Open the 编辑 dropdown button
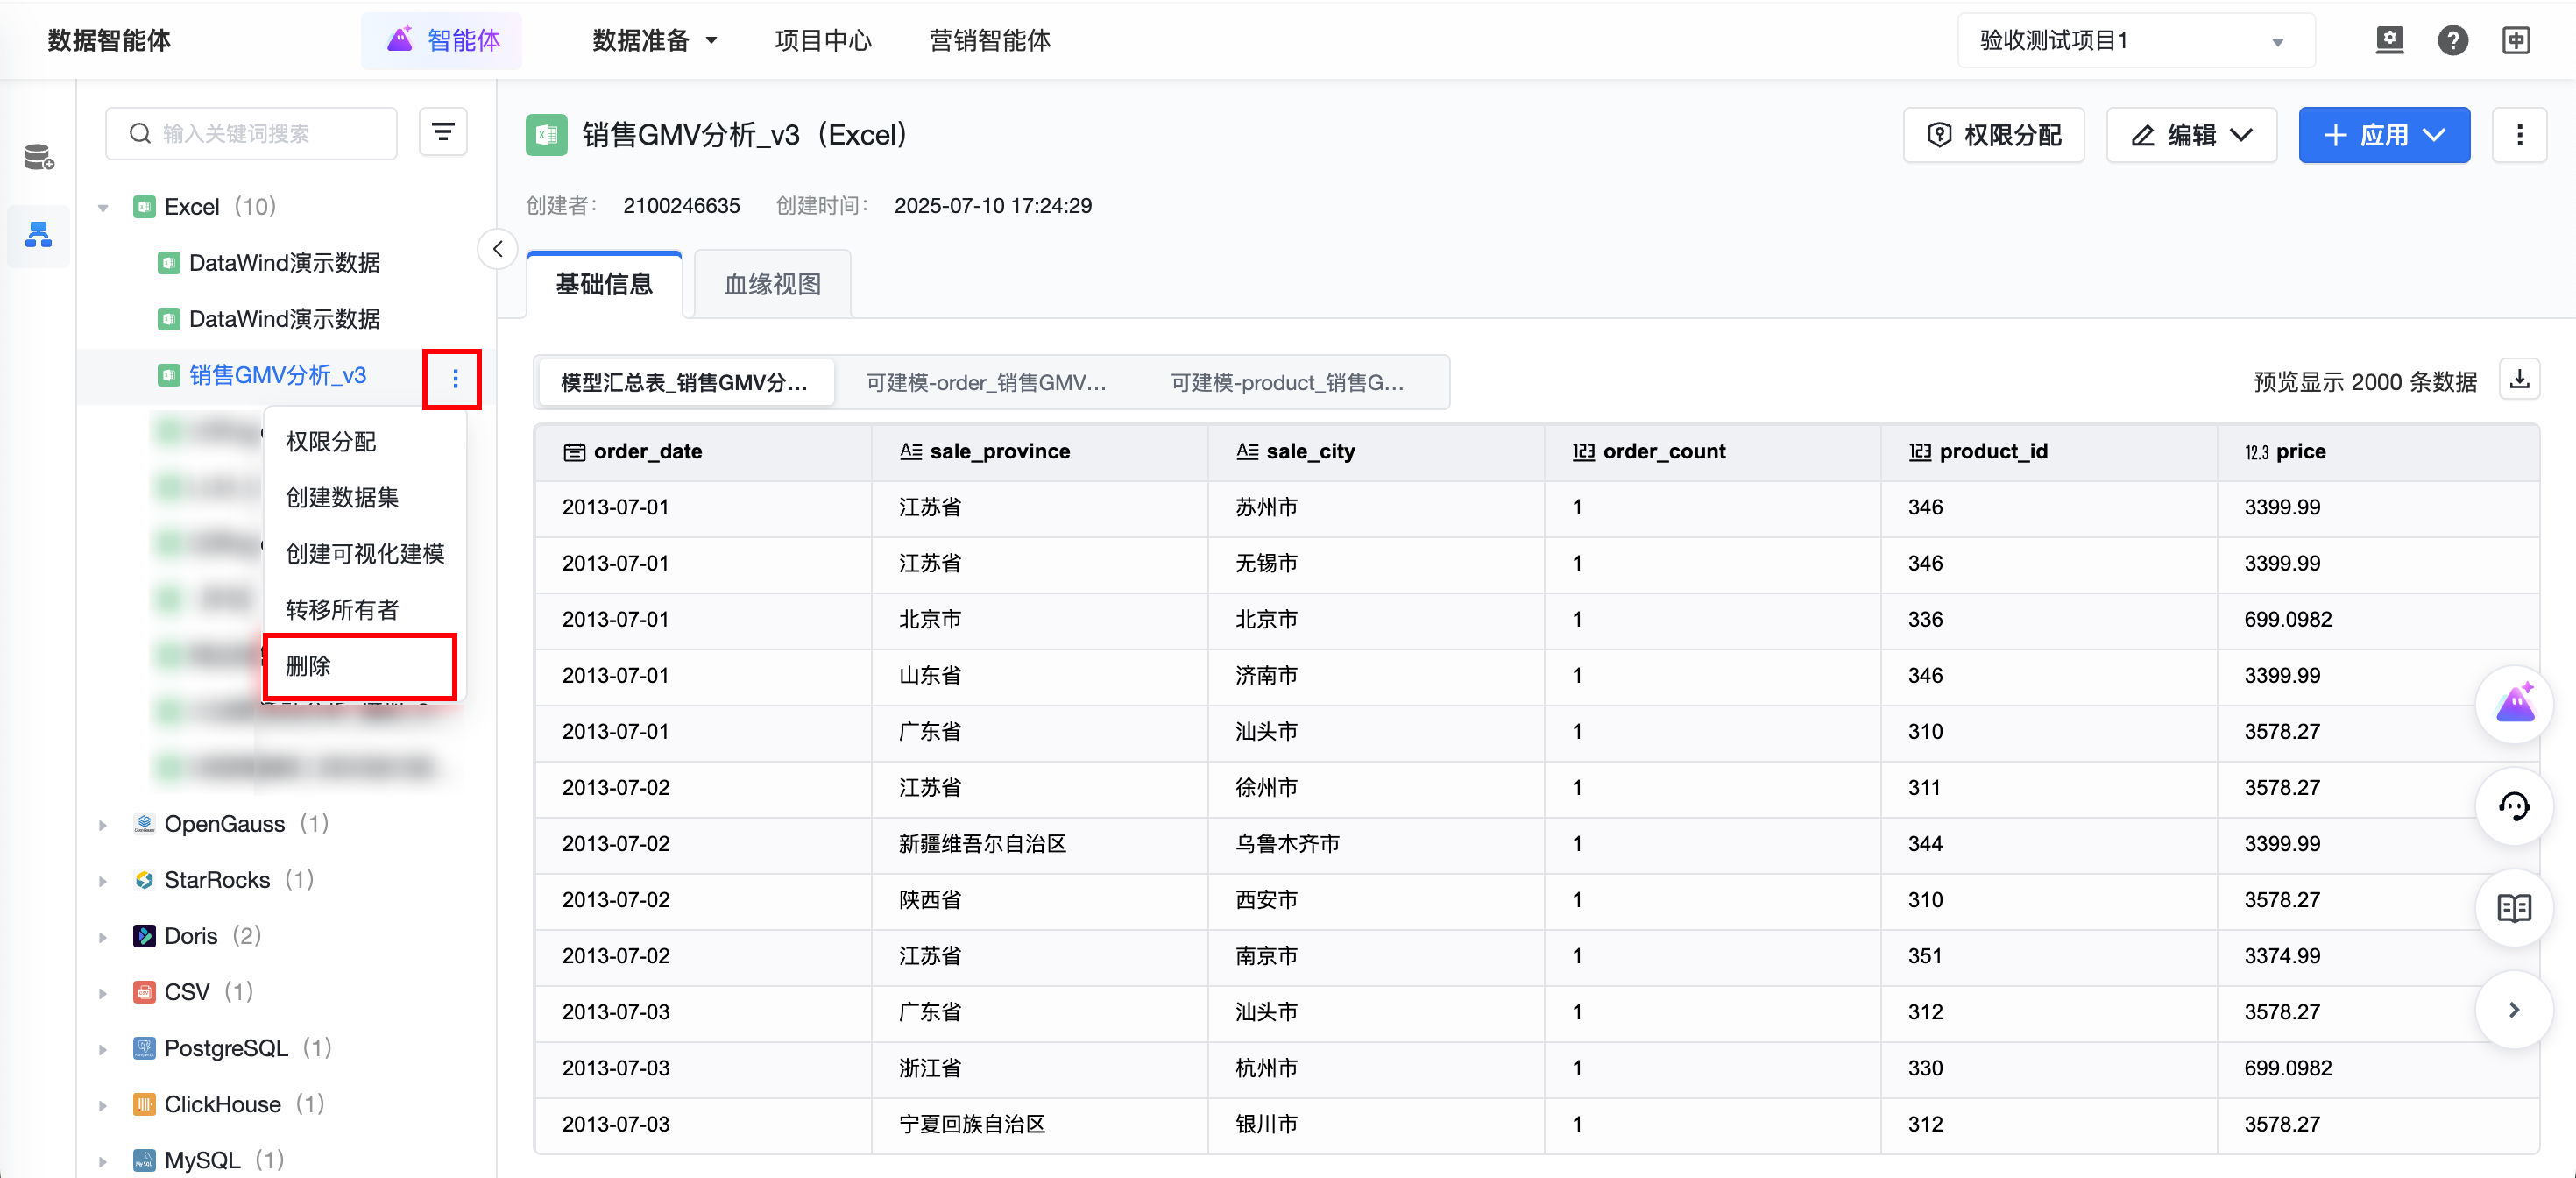The width and height of the screenshot is (2576, 1178). pos(2191,135)
